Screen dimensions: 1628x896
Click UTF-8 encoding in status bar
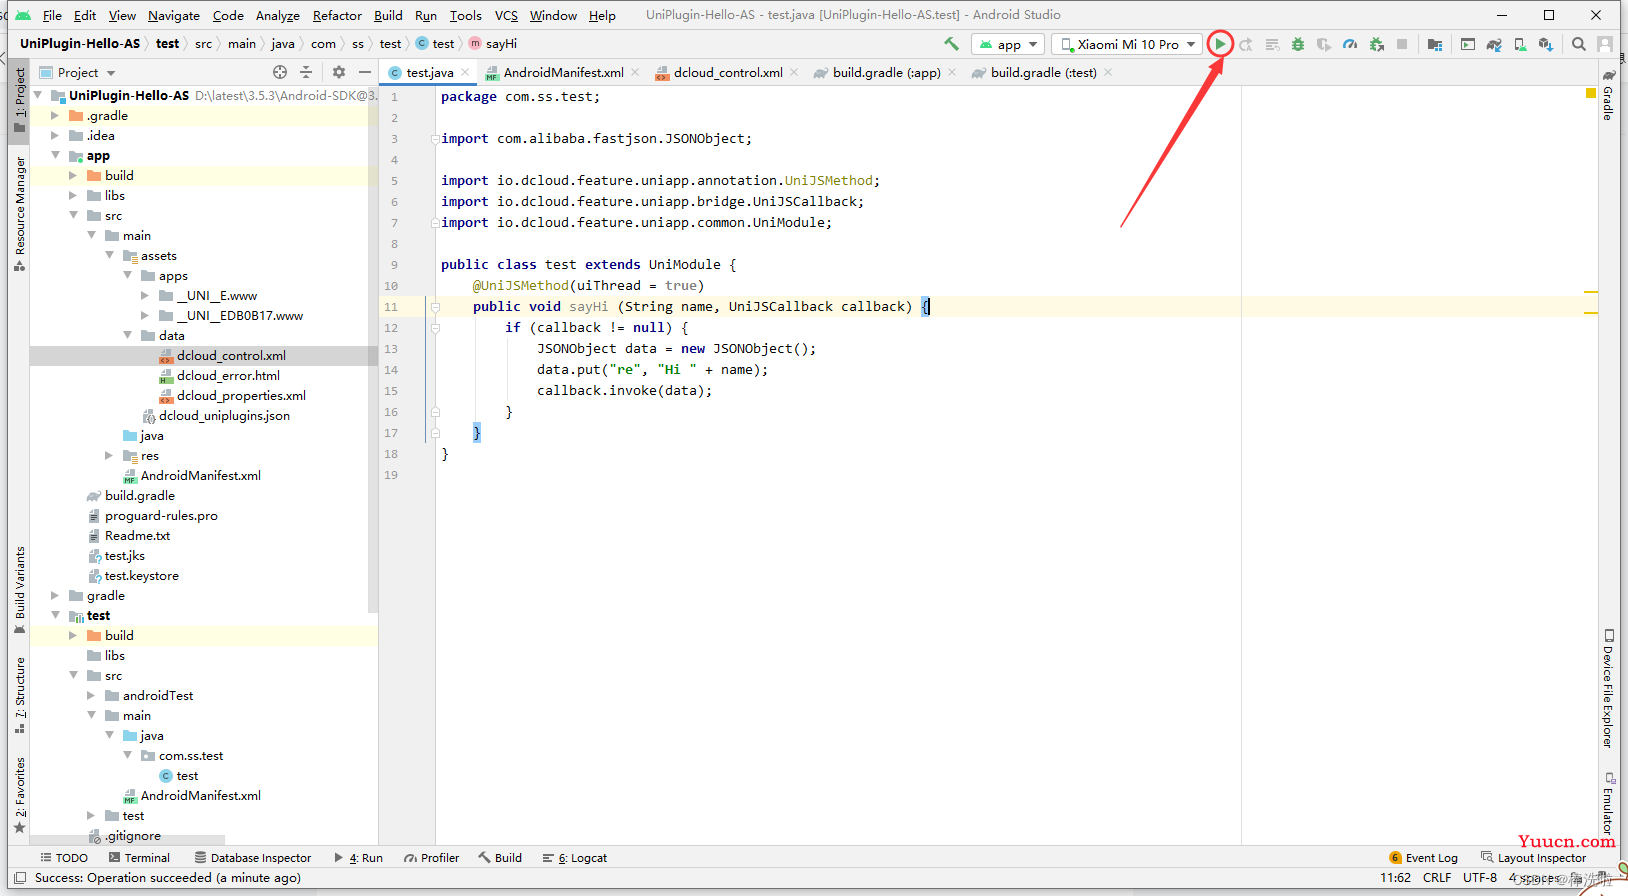(x=1480, y=878)
